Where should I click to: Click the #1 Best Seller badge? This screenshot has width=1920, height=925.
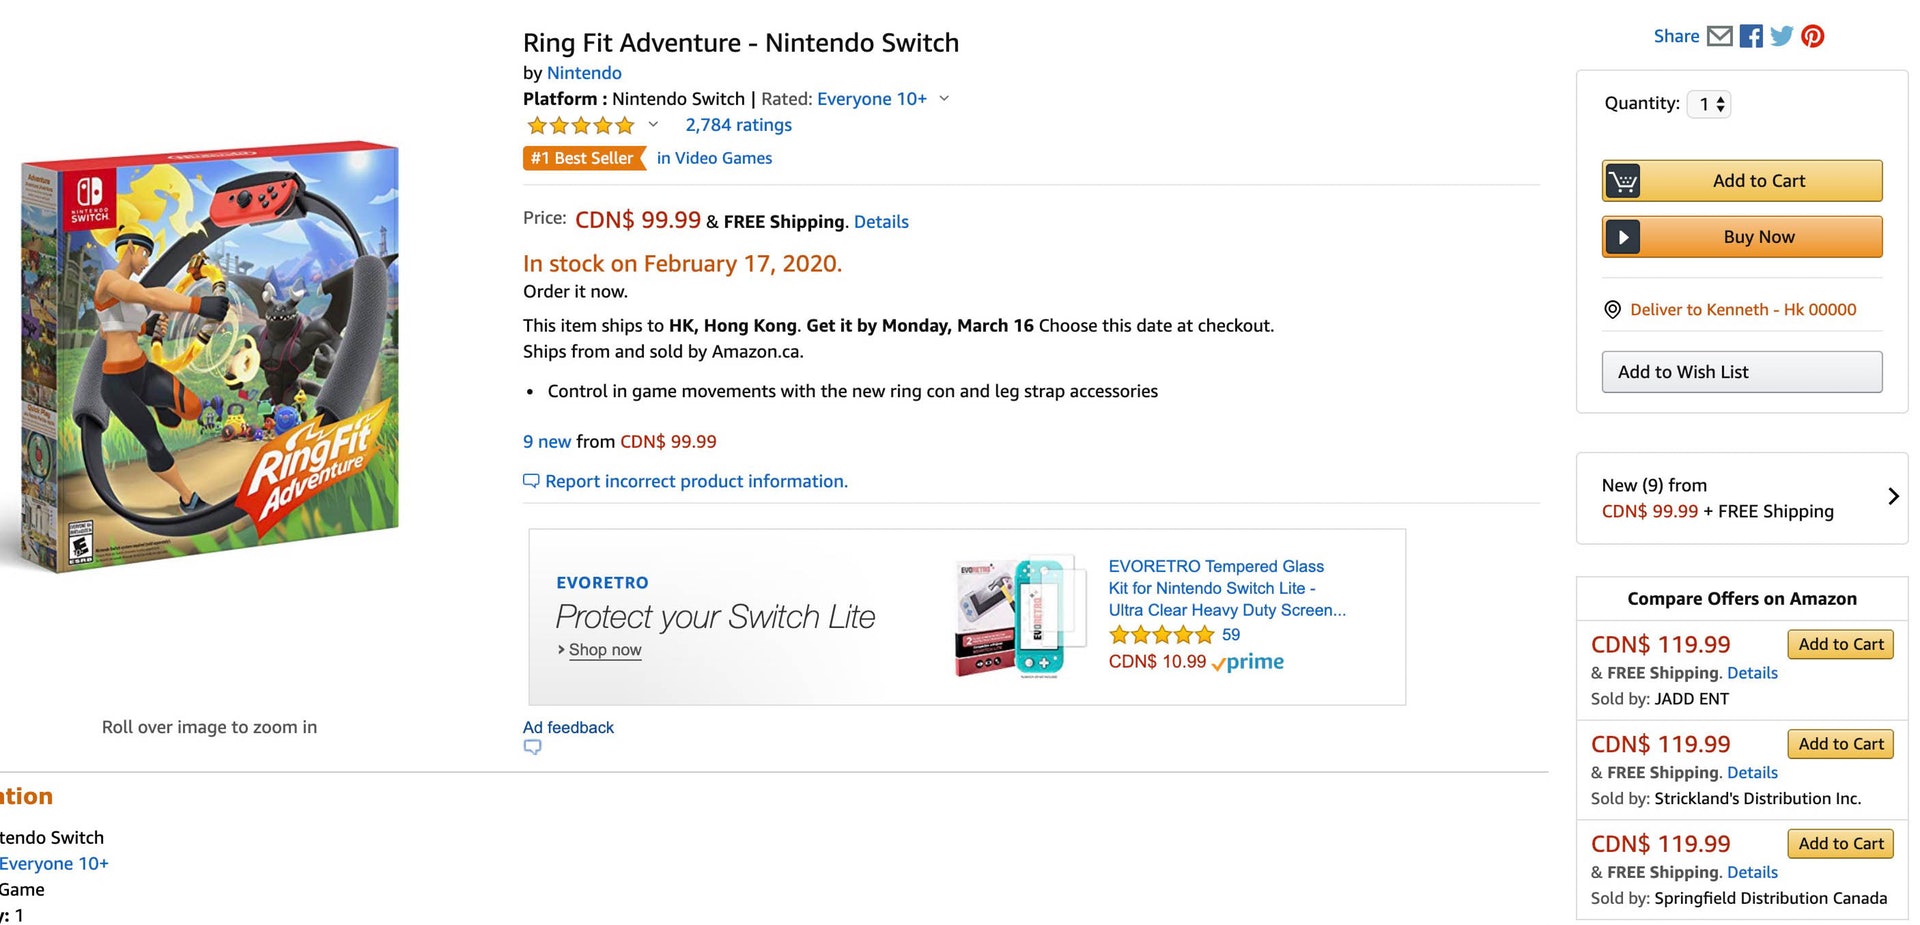click(584, 158)
